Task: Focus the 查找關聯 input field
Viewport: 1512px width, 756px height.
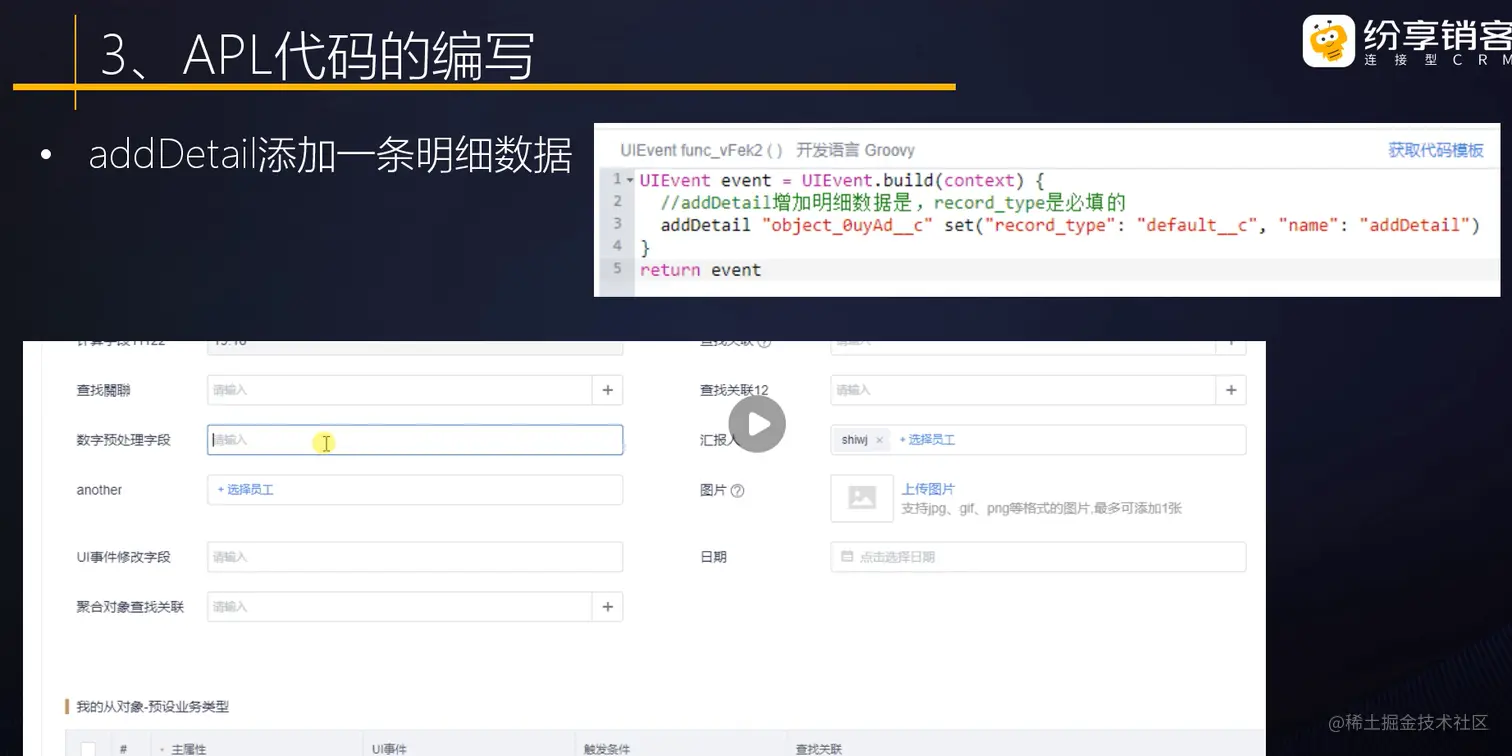Action: click(x=400, y=390)
